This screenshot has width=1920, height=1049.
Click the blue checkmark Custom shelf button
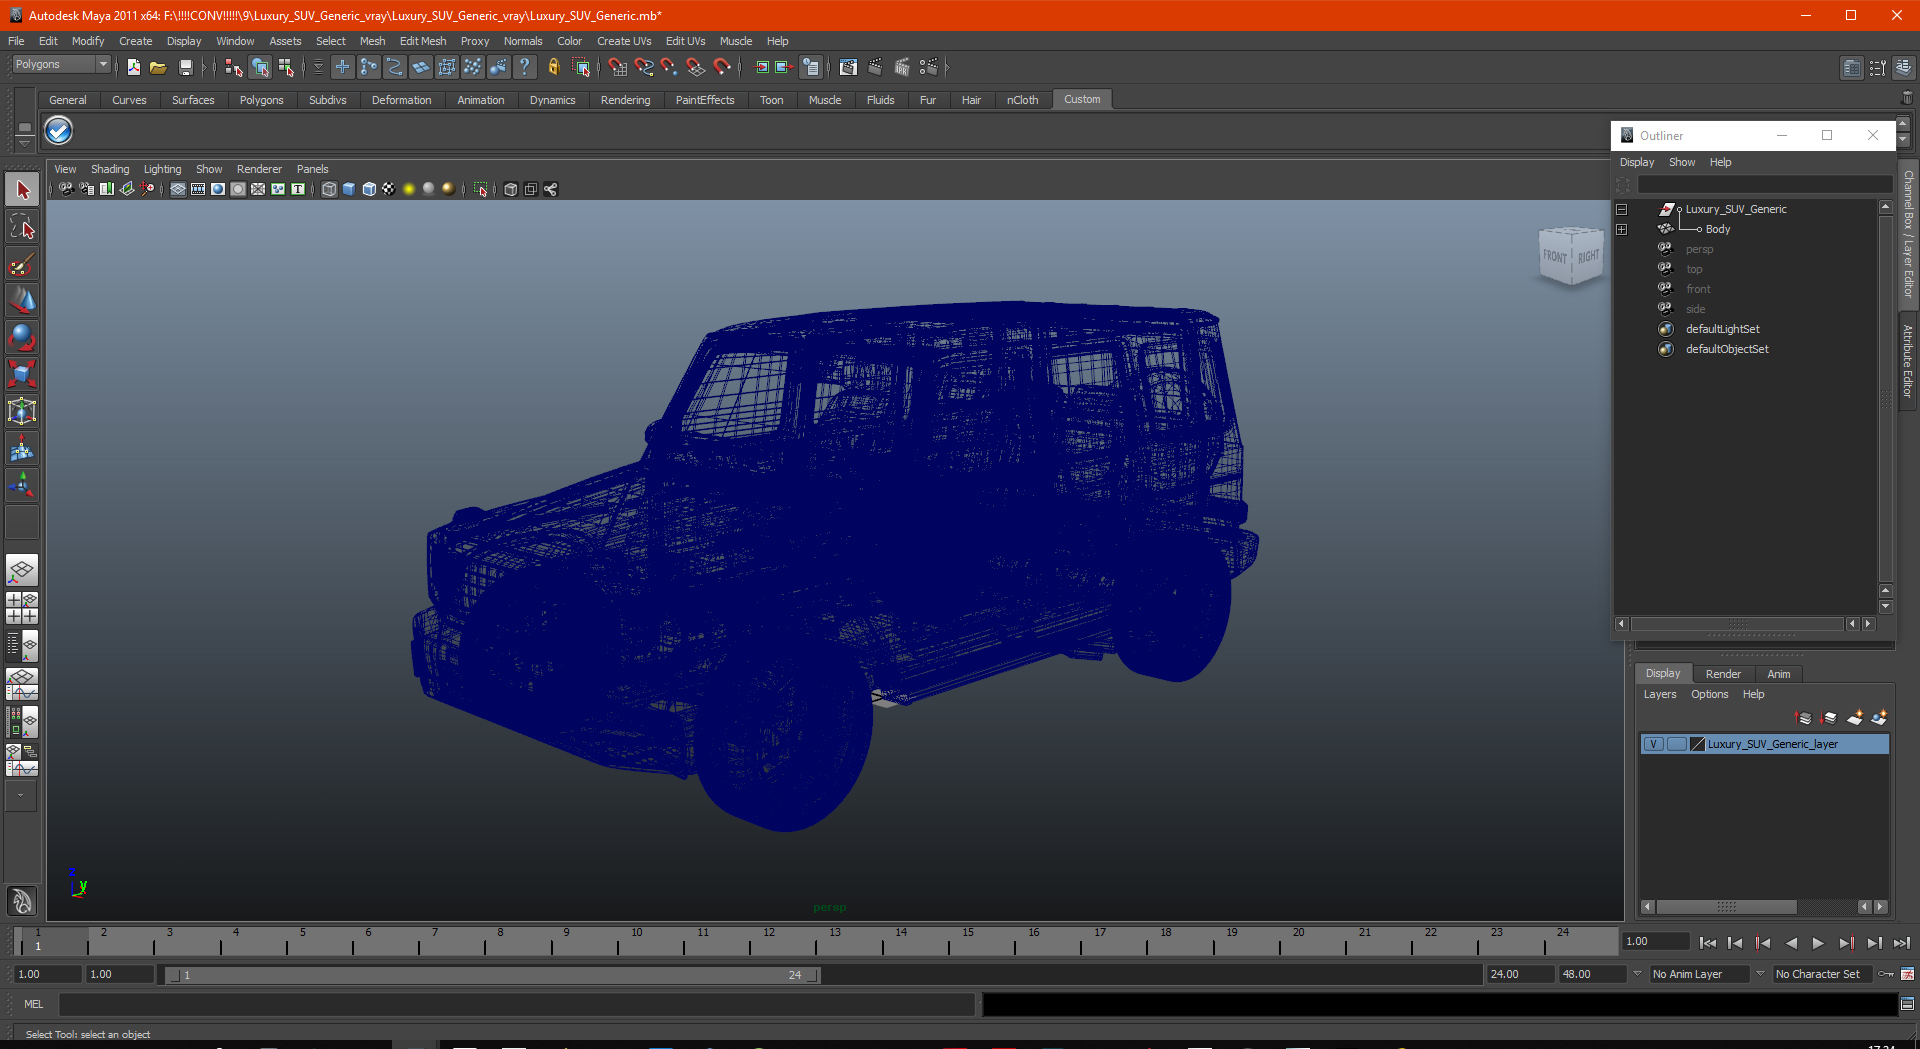pyautogui.click(x=59, y=131)
